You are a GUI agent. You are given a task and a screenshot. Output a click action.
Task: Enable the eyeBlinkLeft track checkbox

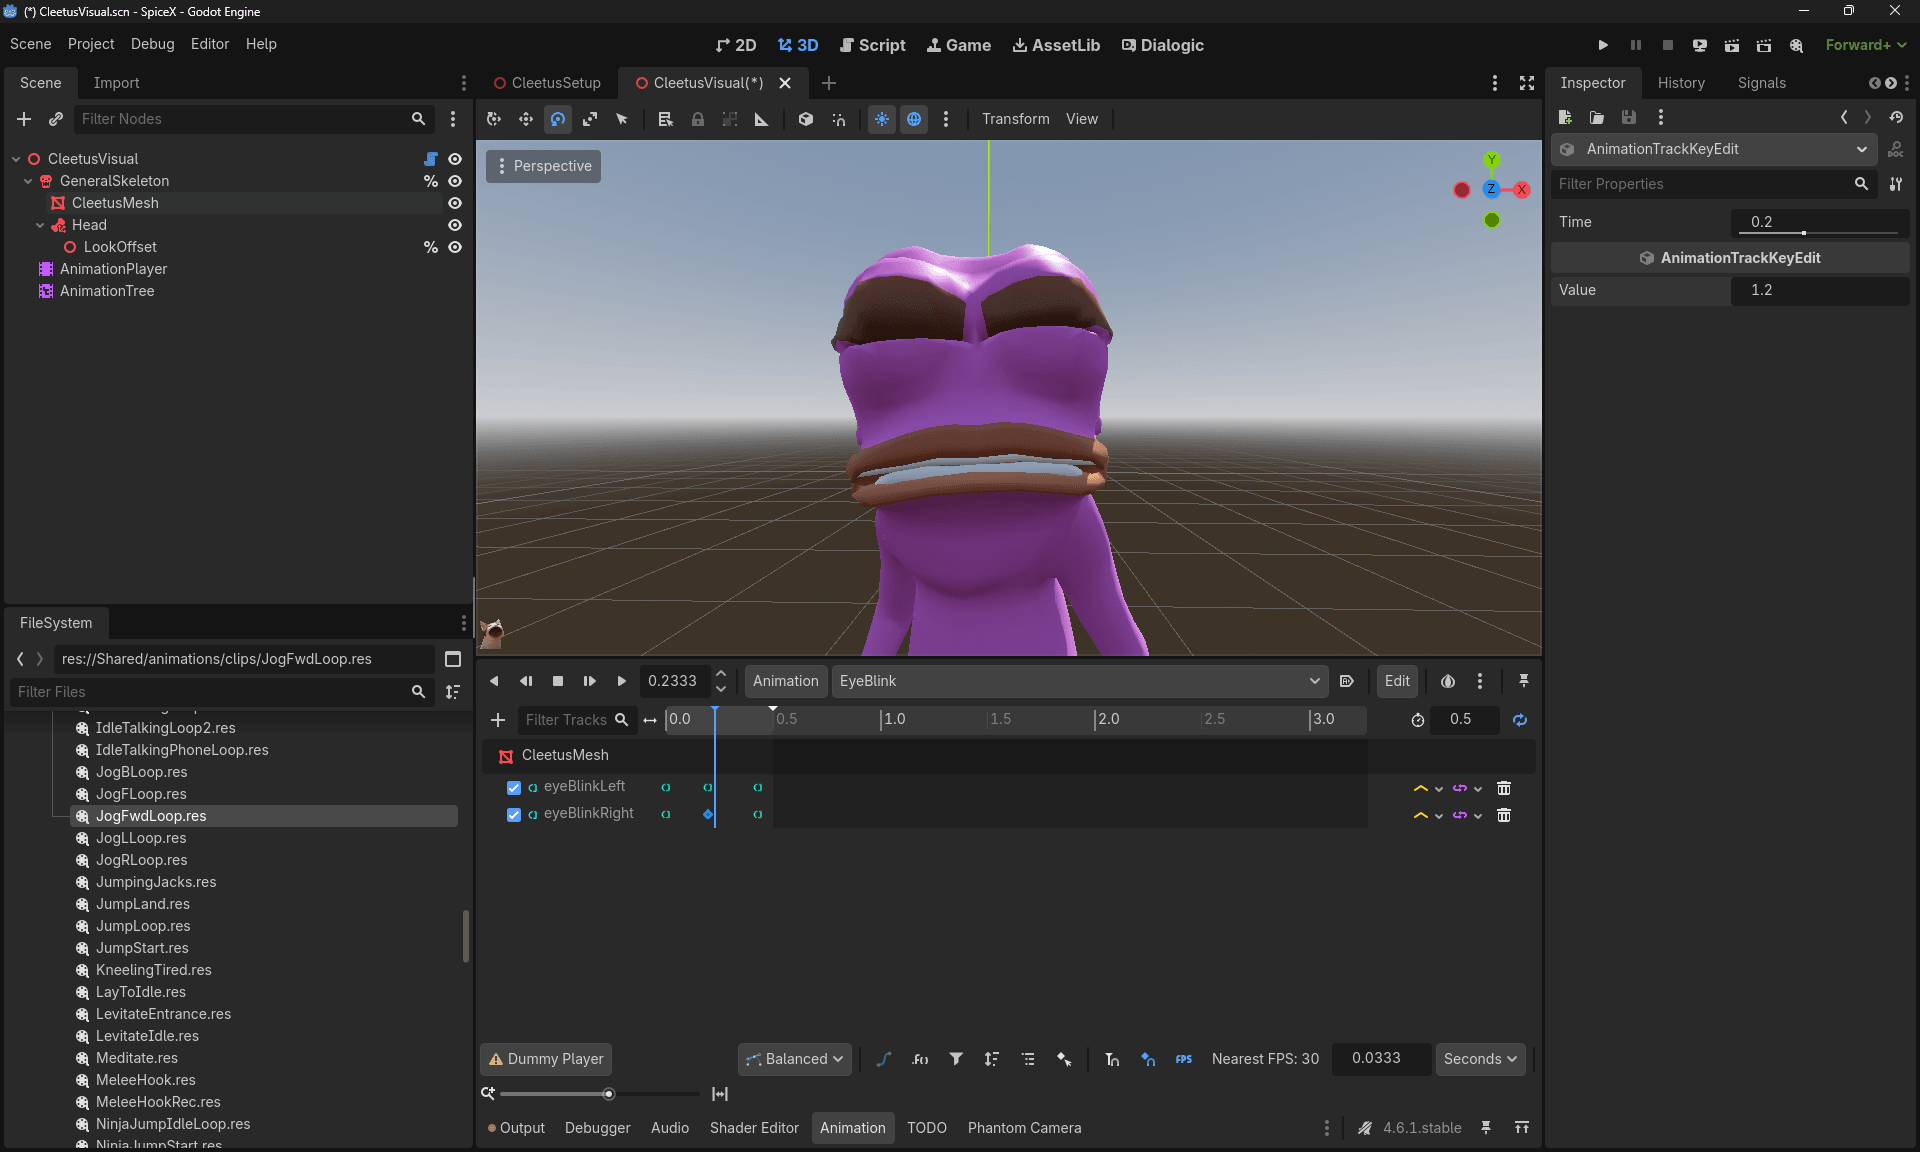pyautogui.click(x=514, y=788)
